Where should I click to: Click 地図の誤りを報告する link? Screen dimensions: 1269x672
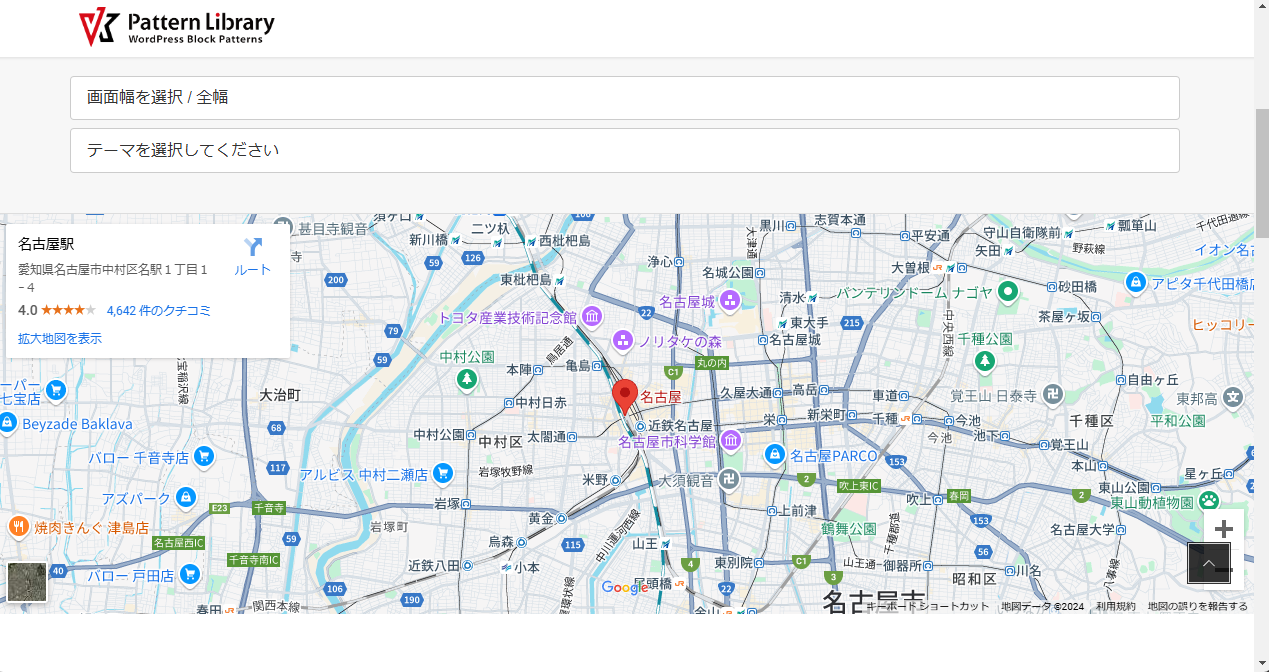[1197, 606]
